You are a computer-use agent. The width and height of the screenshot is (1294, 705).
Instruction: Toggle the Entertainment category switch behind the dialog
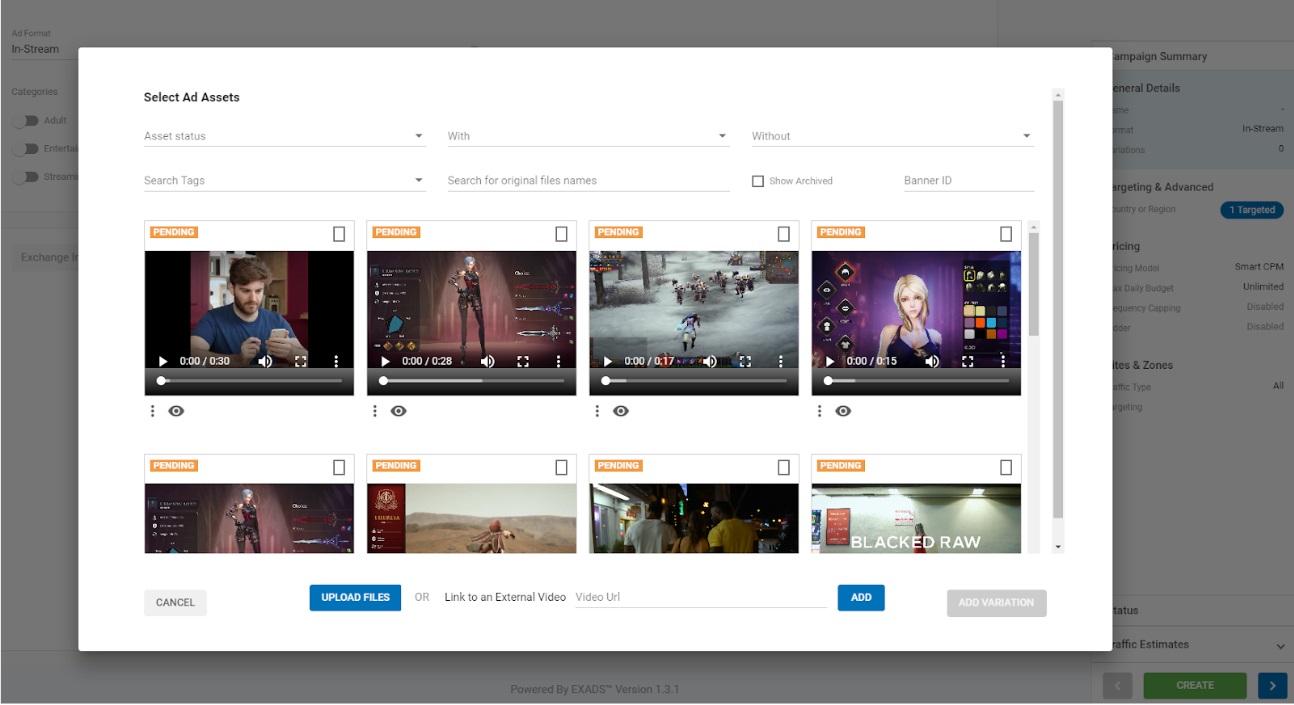26,149
